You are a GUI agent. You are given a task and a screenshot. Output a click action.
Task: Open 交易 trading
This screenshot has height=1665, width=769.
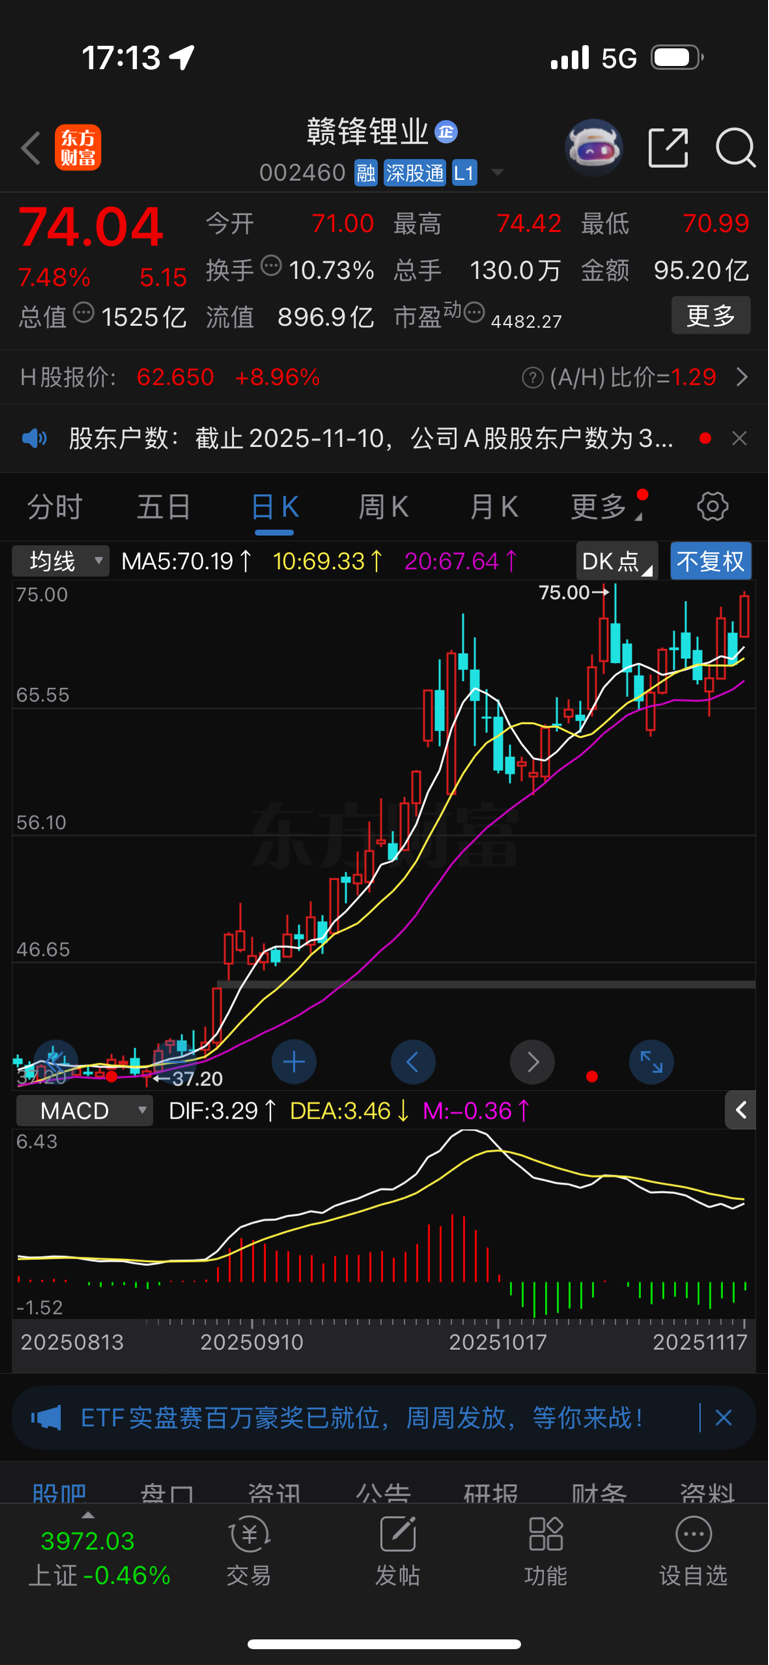tap(248, 1551)
